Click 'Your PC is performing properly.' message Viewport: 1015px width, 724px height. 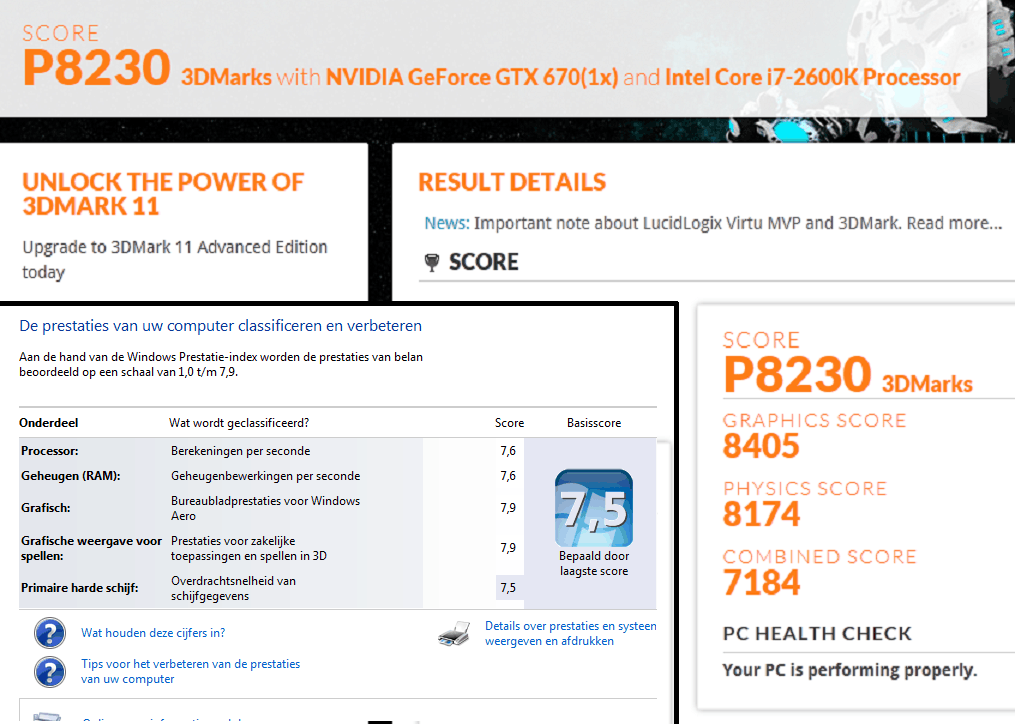click(x=849, y=670)
